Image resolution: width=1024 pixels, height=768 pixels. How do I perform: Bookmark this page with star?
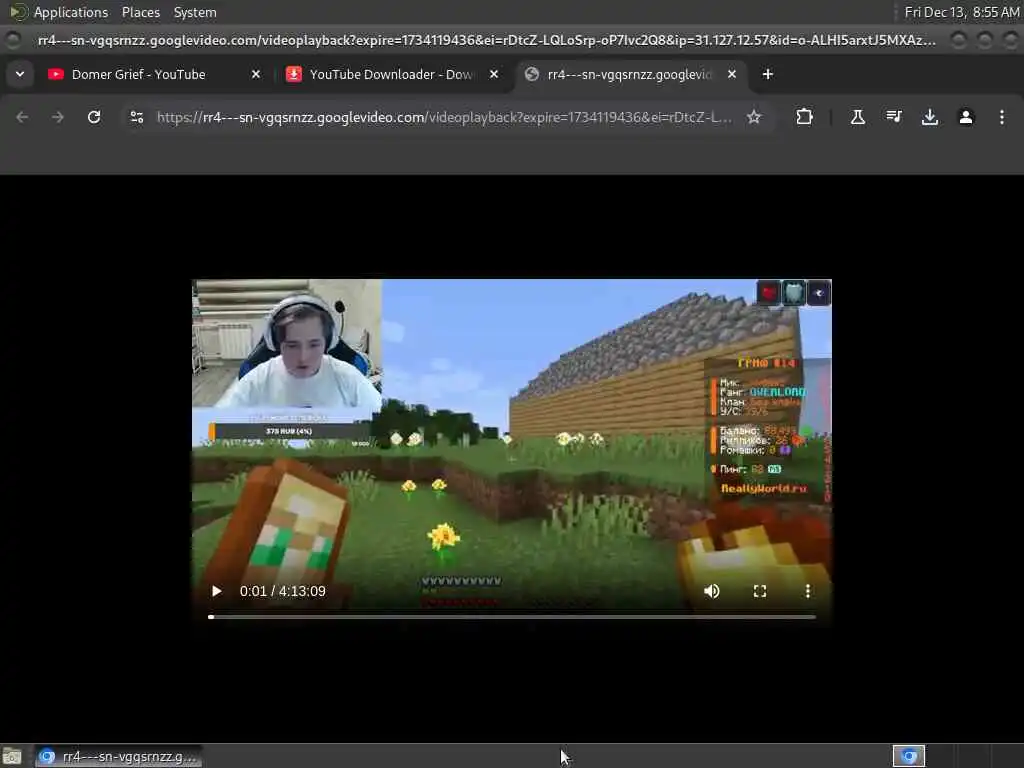[x=754, y=117]
